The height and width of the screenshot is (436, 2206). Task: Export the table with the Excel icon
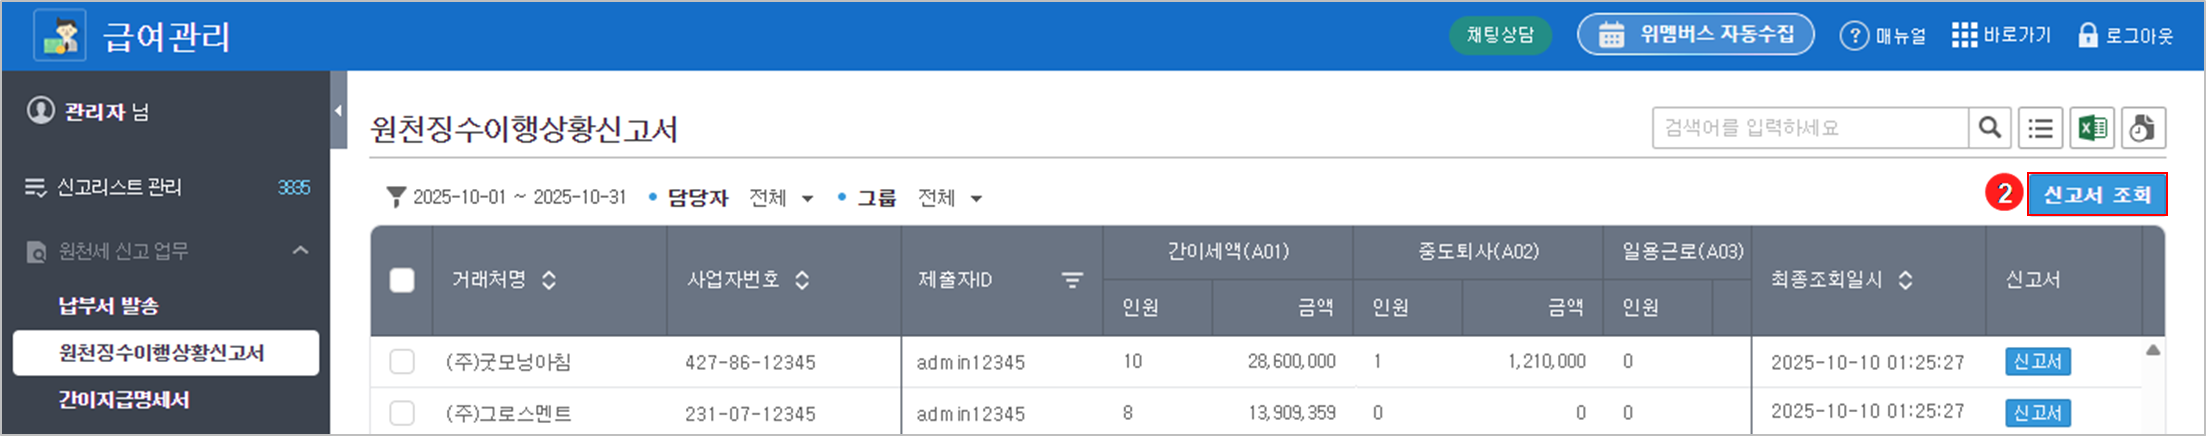click(2092, 128)
